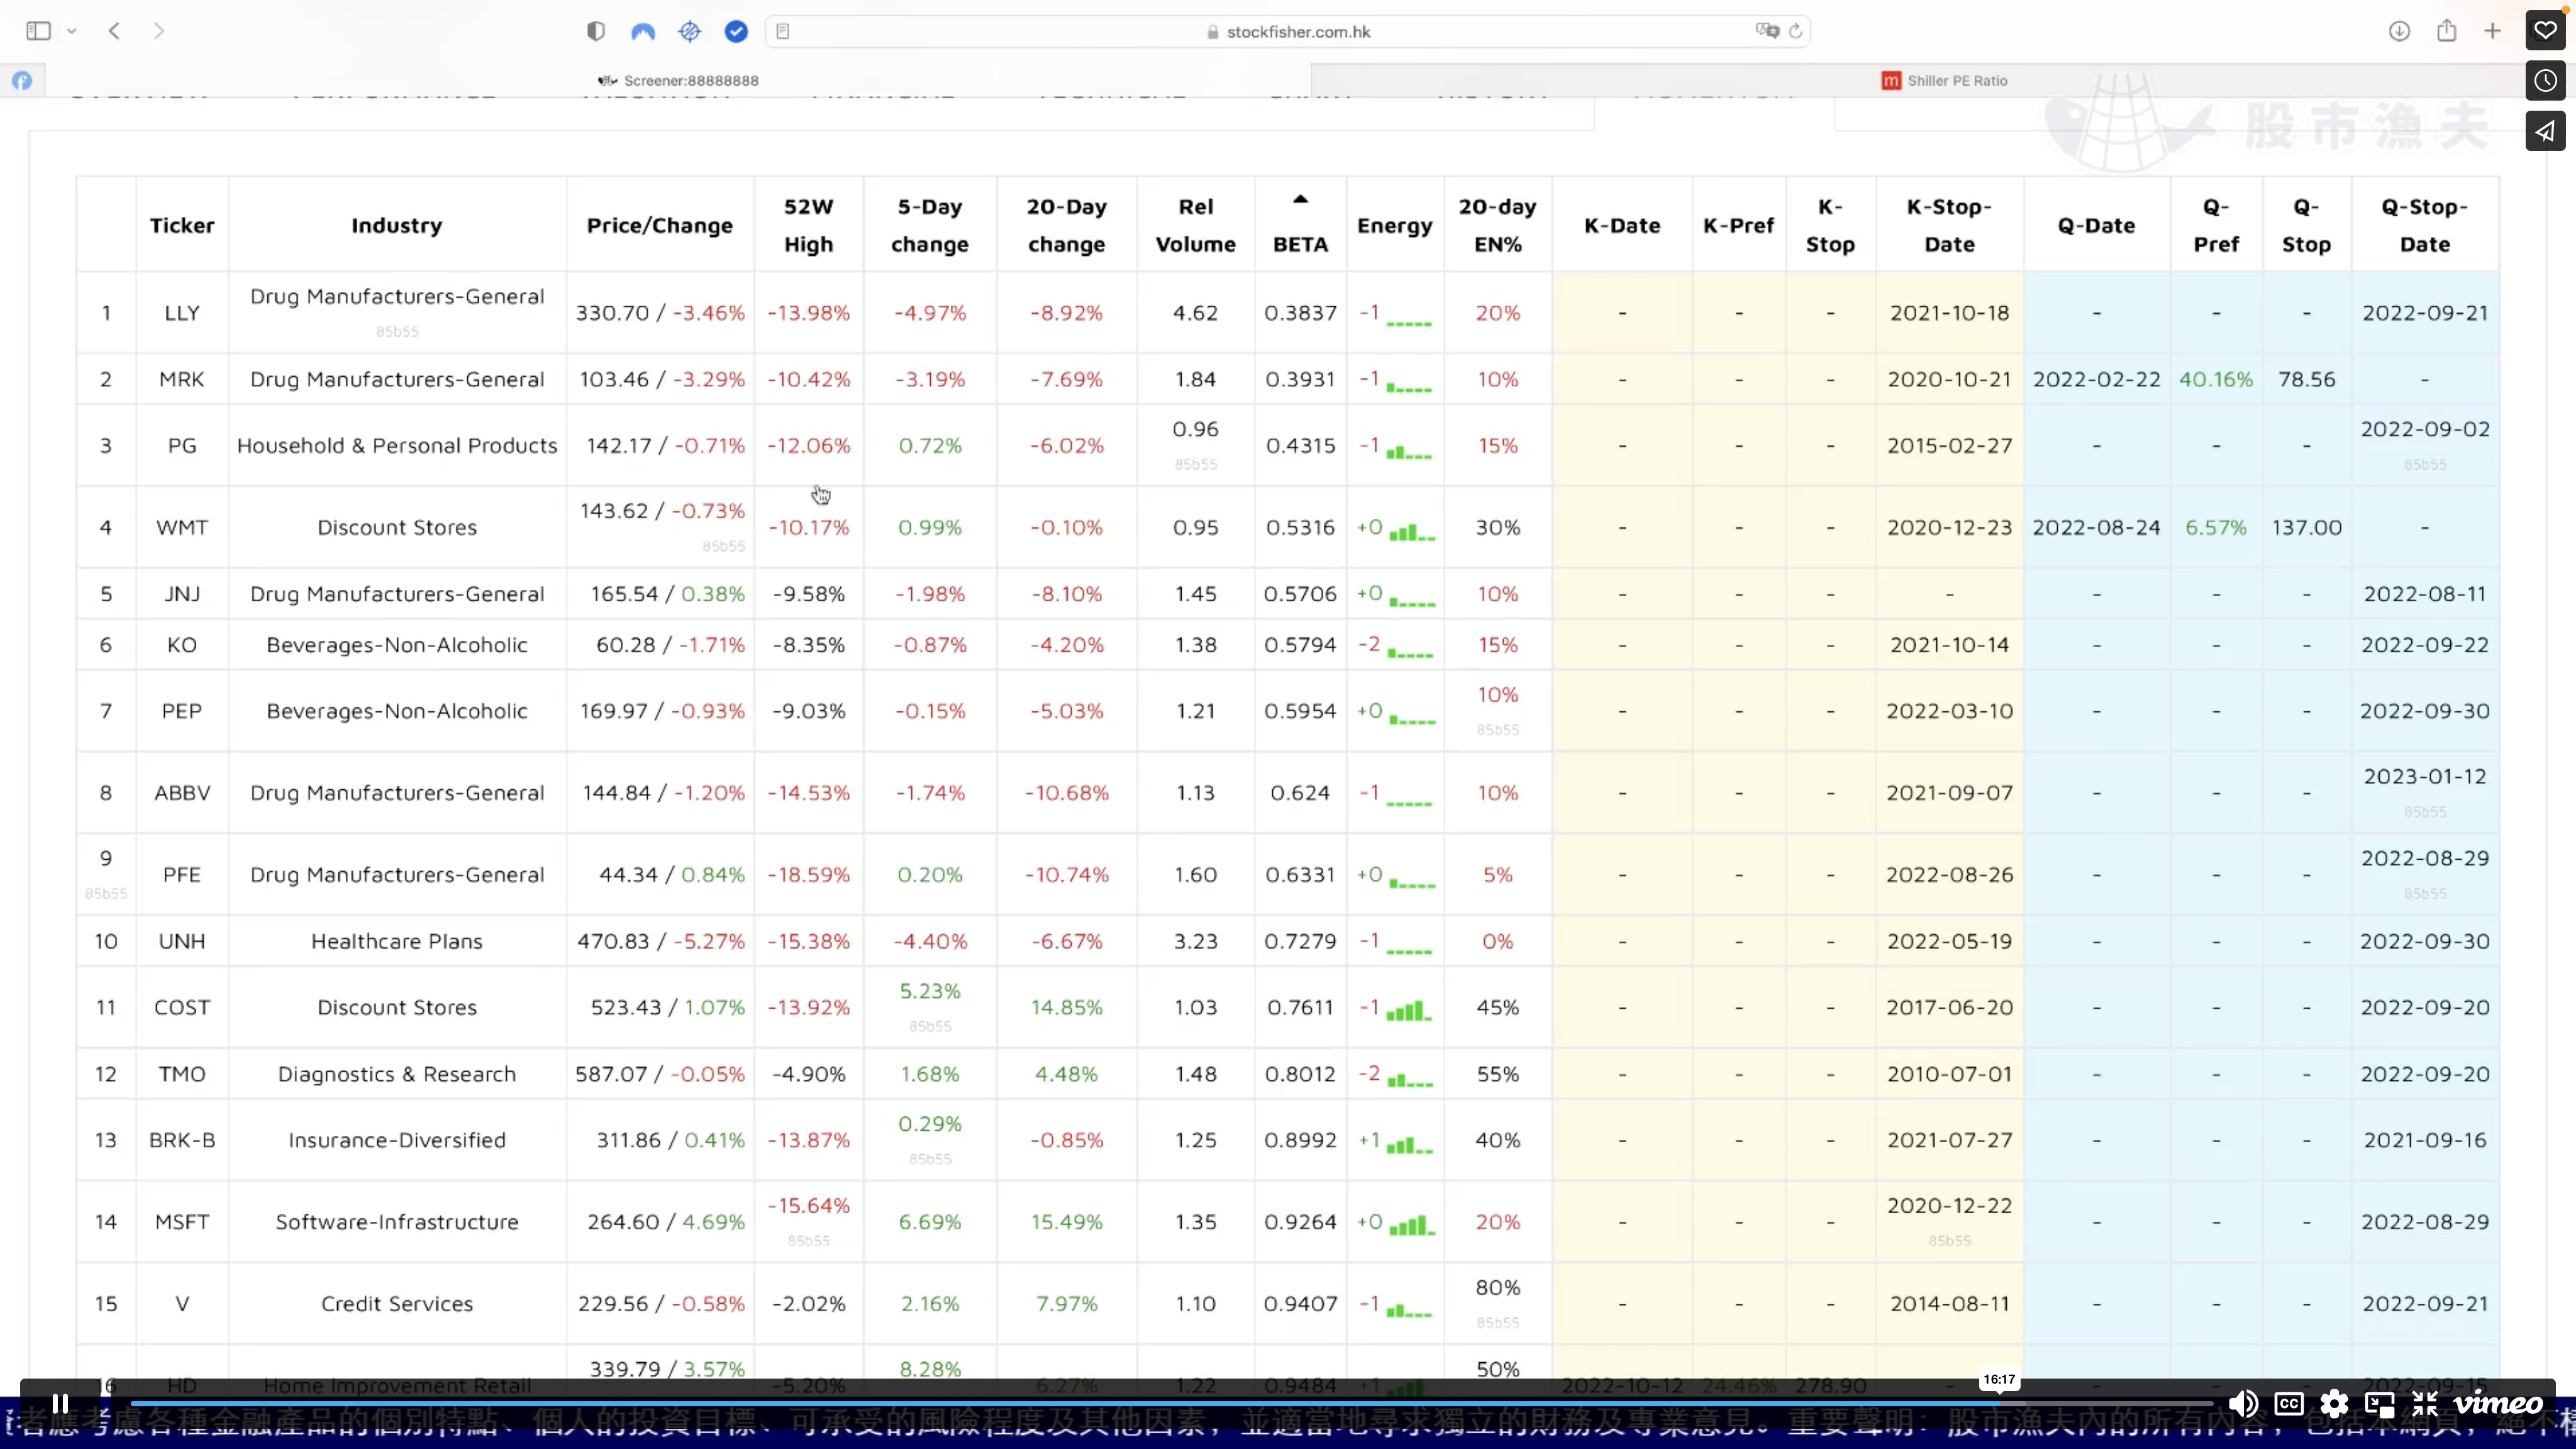
Task: Click the stockfisher.com.hk address bar
Action: pyautogui.click(x=1288, y=31)
